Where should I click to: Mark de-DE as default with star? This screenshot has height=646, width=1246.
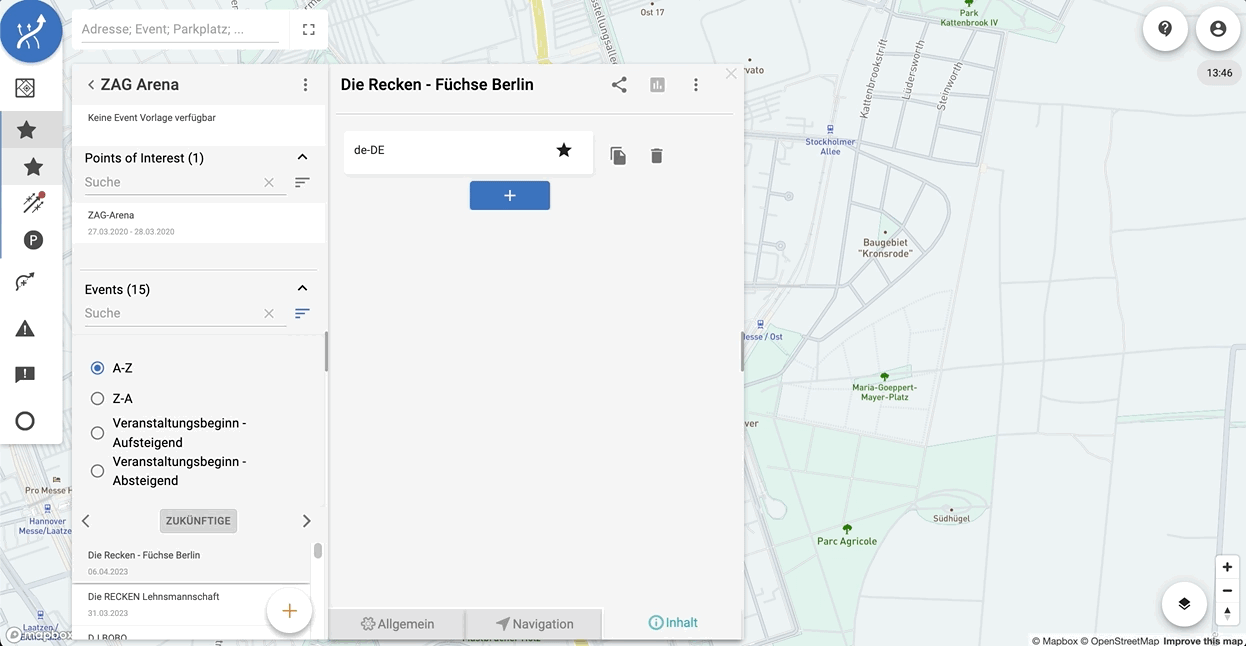click(564, 150)
